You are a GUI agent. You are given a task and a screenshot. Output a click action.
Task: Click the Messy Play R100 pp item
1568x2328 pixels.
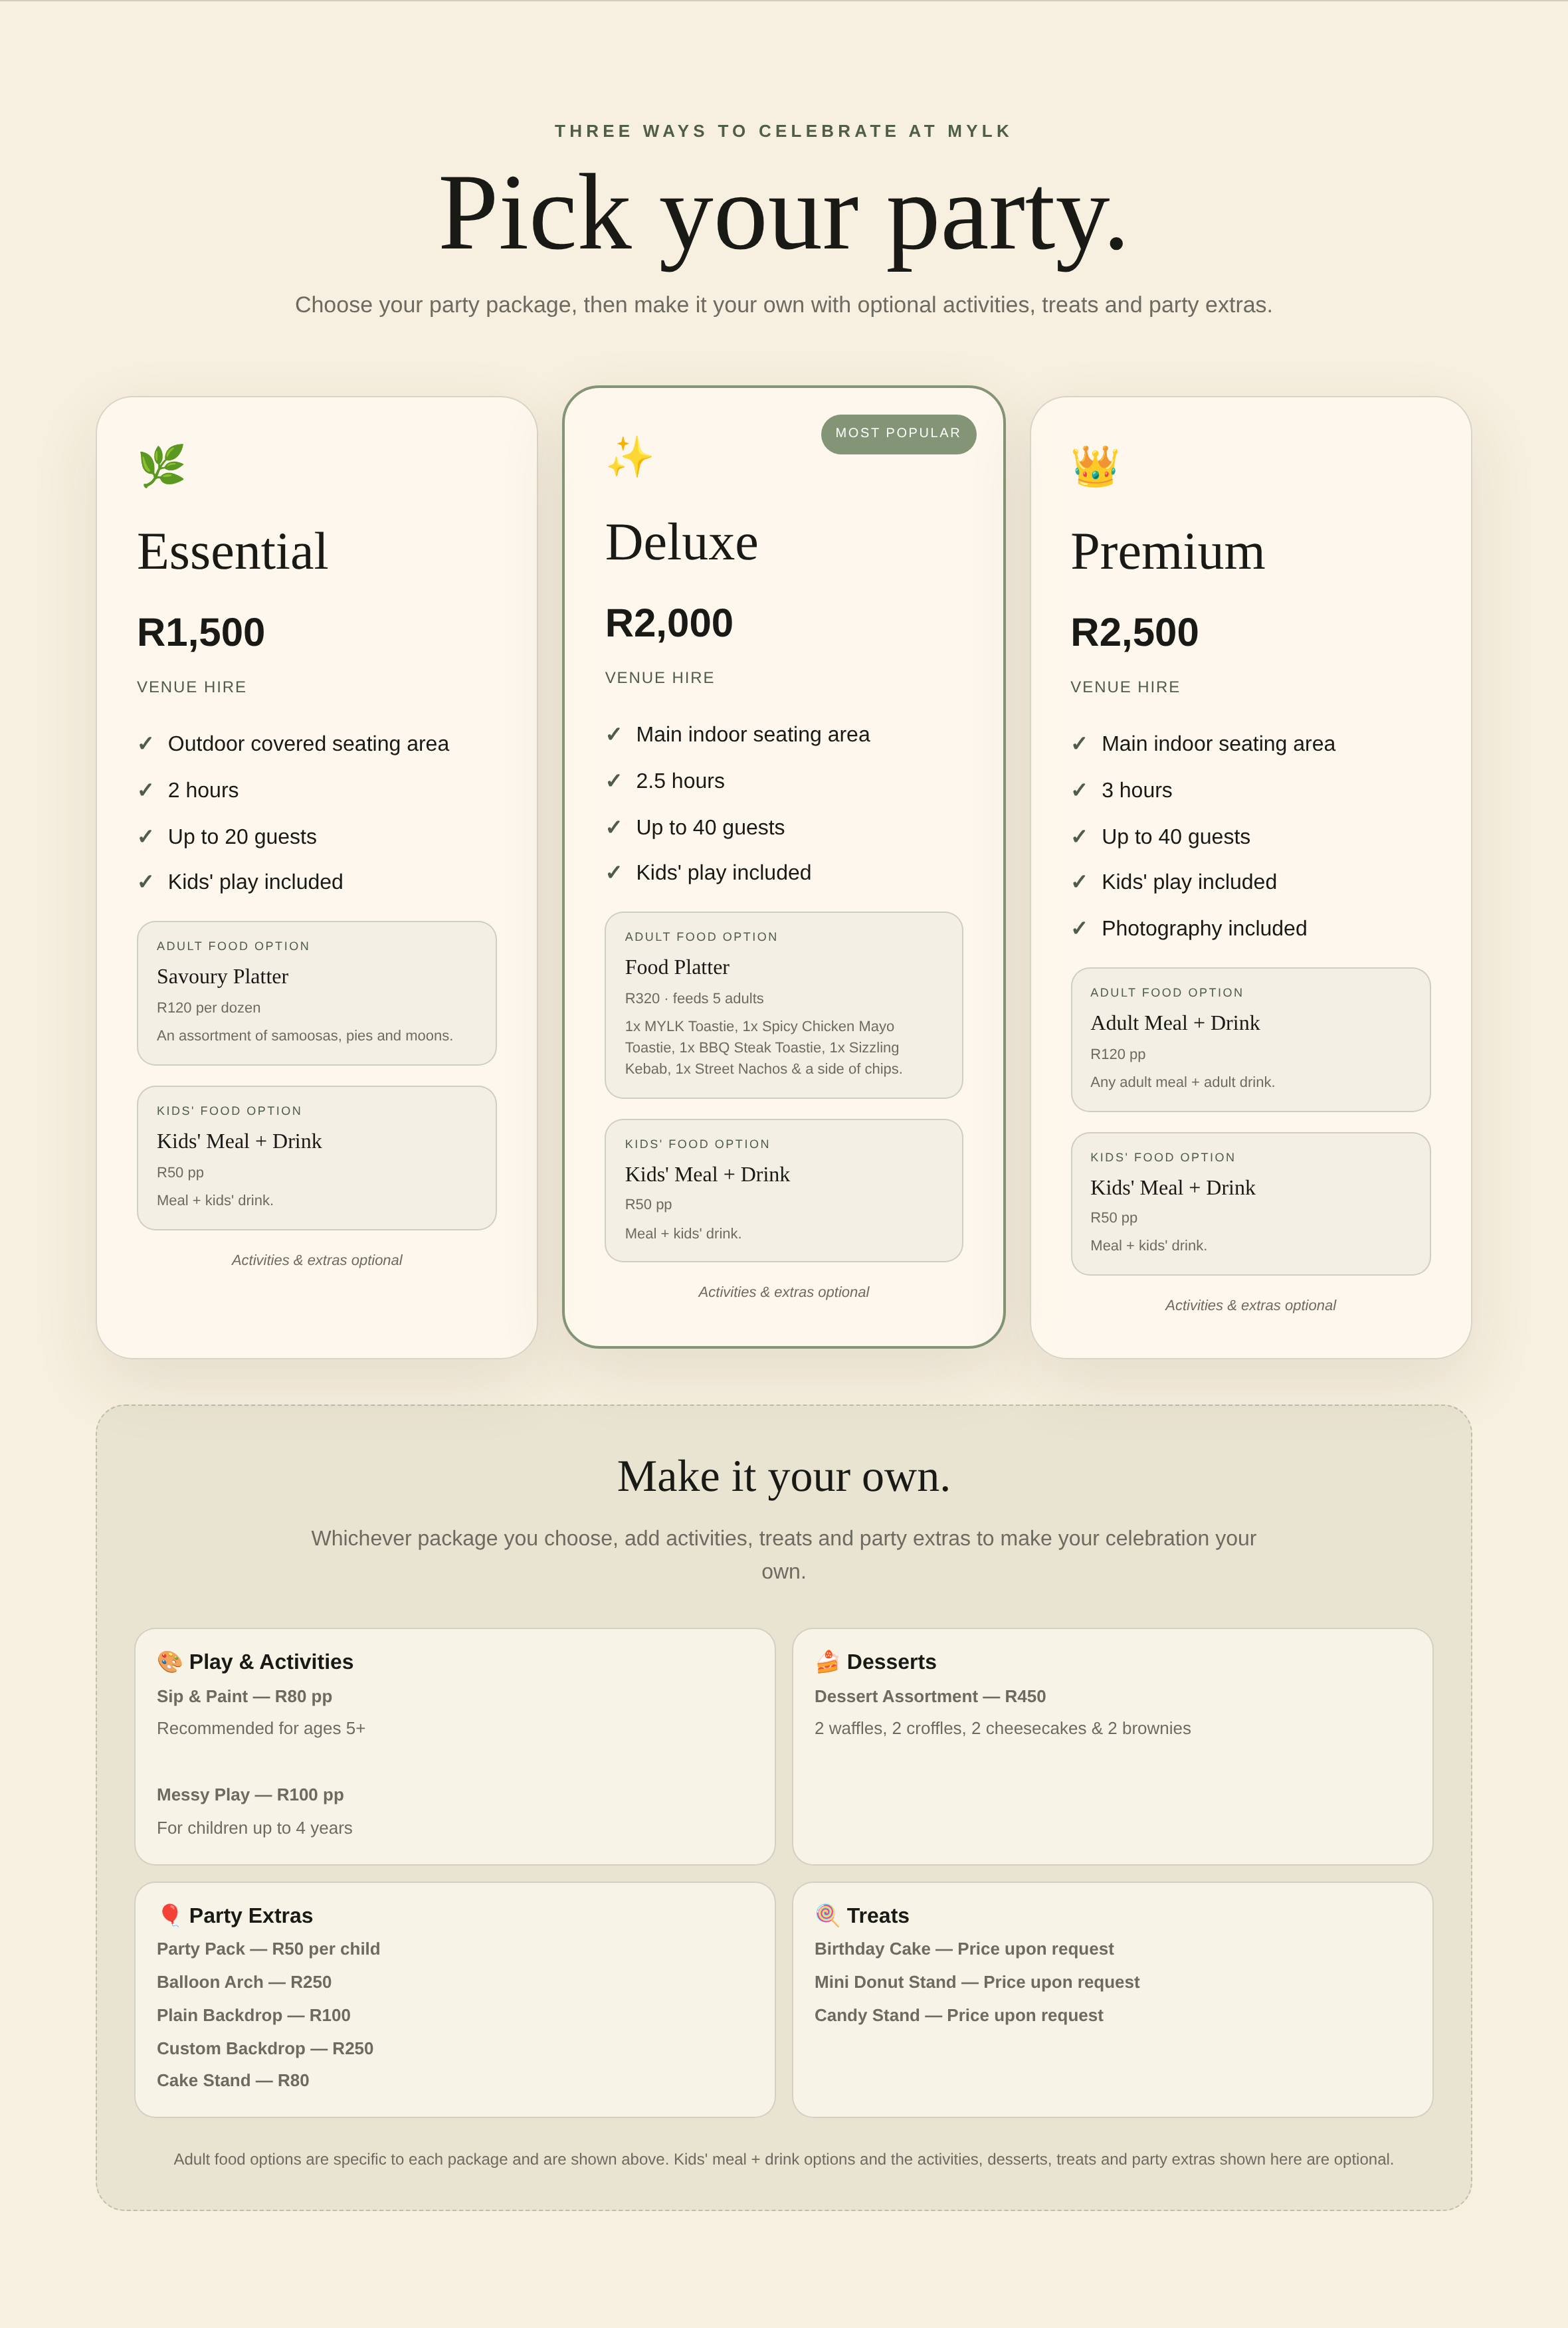[250, 1794]
